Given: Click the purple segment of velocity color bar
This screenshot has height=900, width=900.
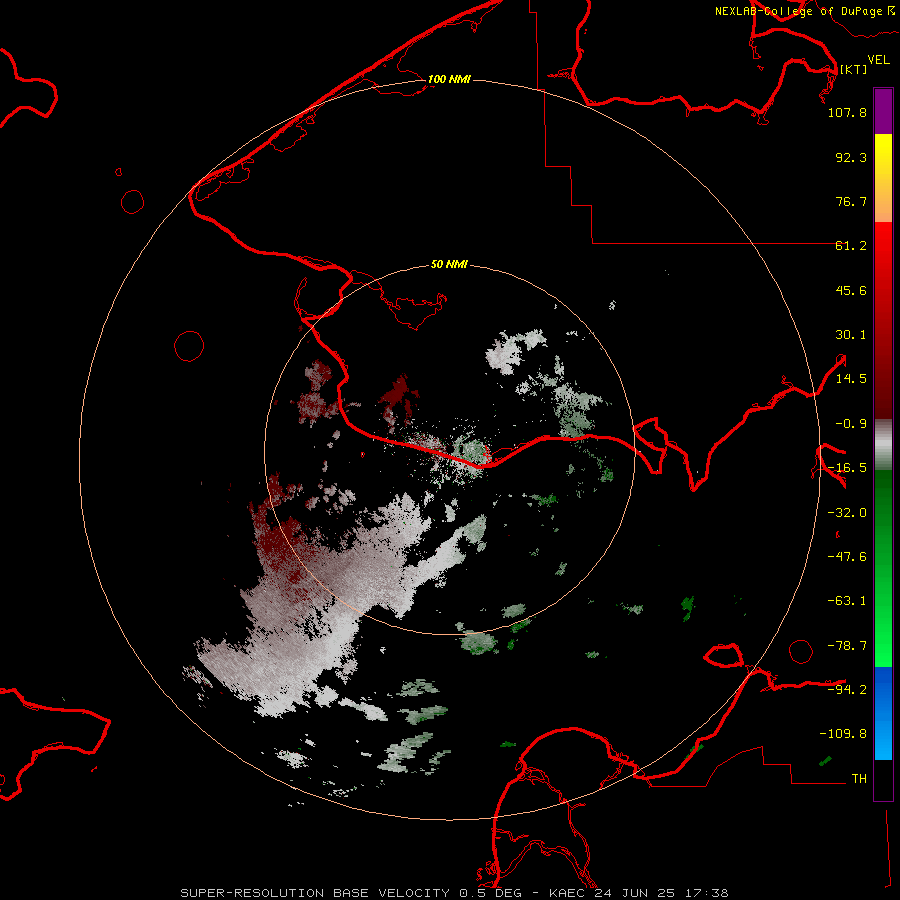Looking at the screenshot, I should [883, 111].
